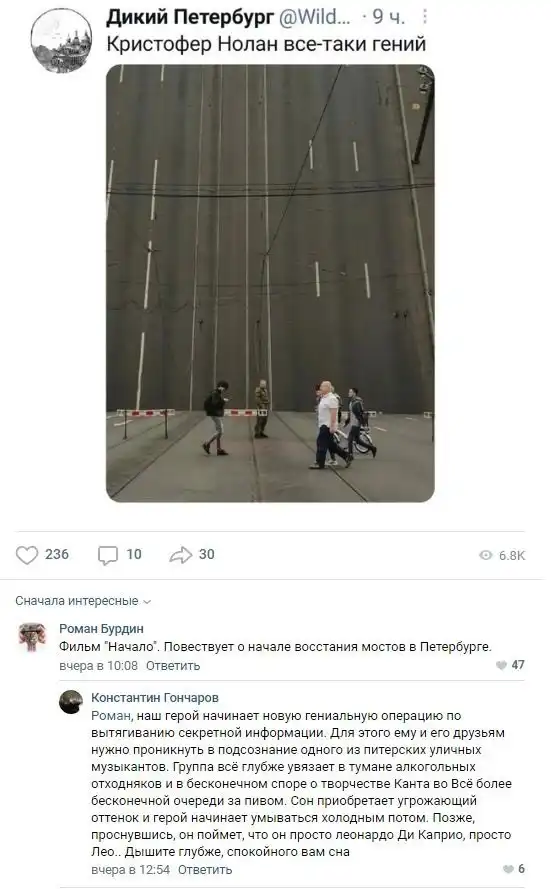This screenshot has height=889, width=551.
Task: Open post comments via speech bubble icon
Action: 108,555
